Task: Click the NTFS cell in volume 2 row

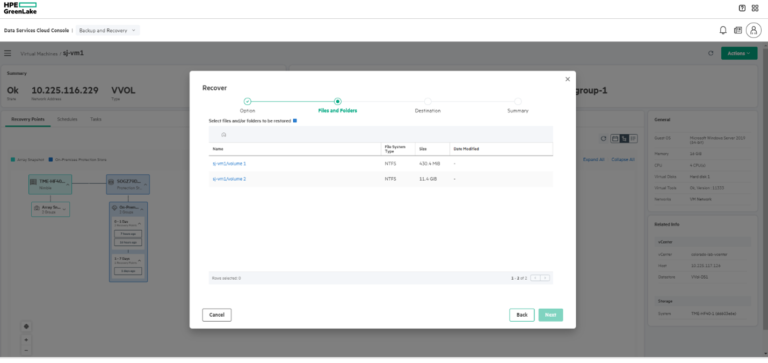Action: coord(390,179)
